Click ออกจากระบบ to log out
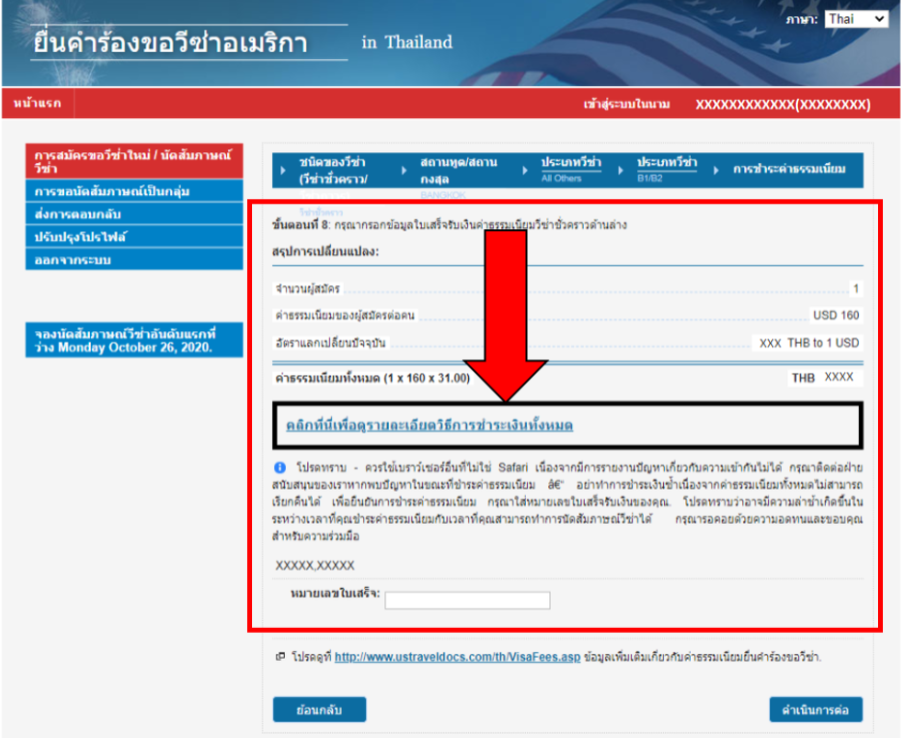The width and height of the screenshot is (901, 738). coord(134,259)
